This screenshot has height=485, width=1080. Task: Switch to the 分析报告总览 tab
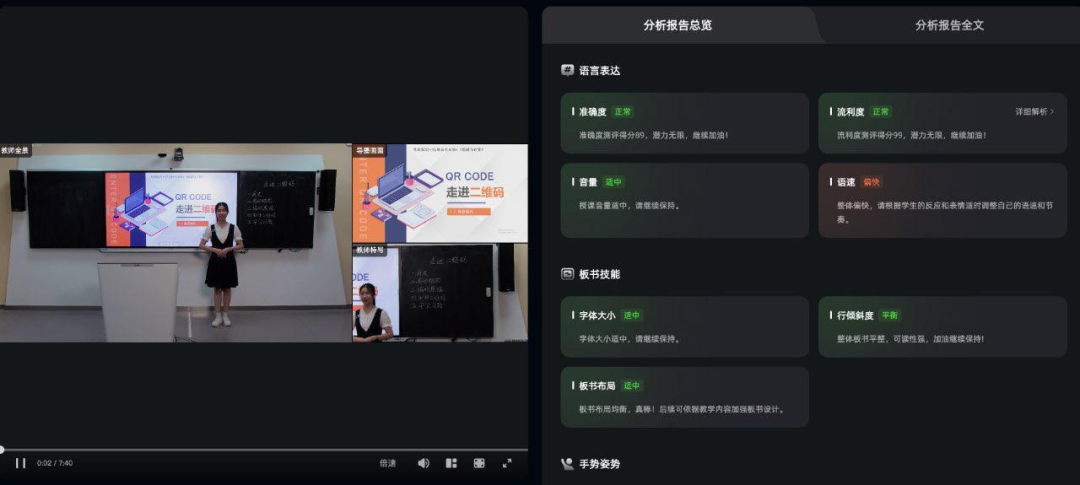678,25
